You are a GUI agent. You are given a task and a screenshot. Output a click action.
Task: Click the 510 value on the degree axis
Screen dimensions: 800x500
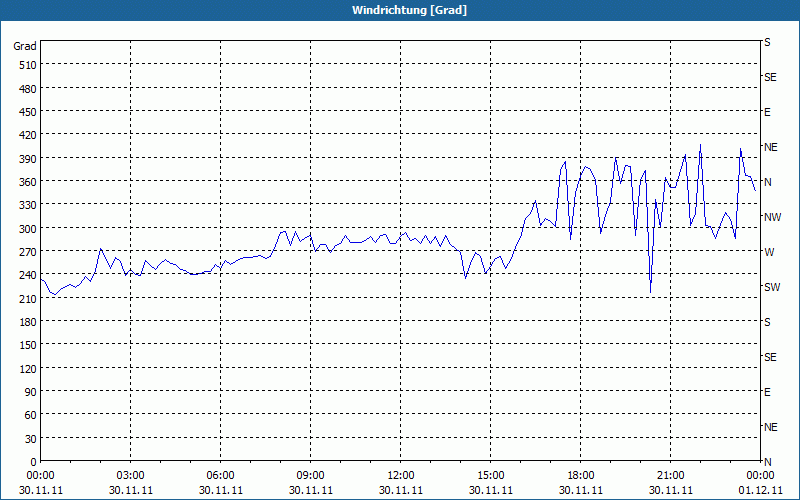pos(29,65)
